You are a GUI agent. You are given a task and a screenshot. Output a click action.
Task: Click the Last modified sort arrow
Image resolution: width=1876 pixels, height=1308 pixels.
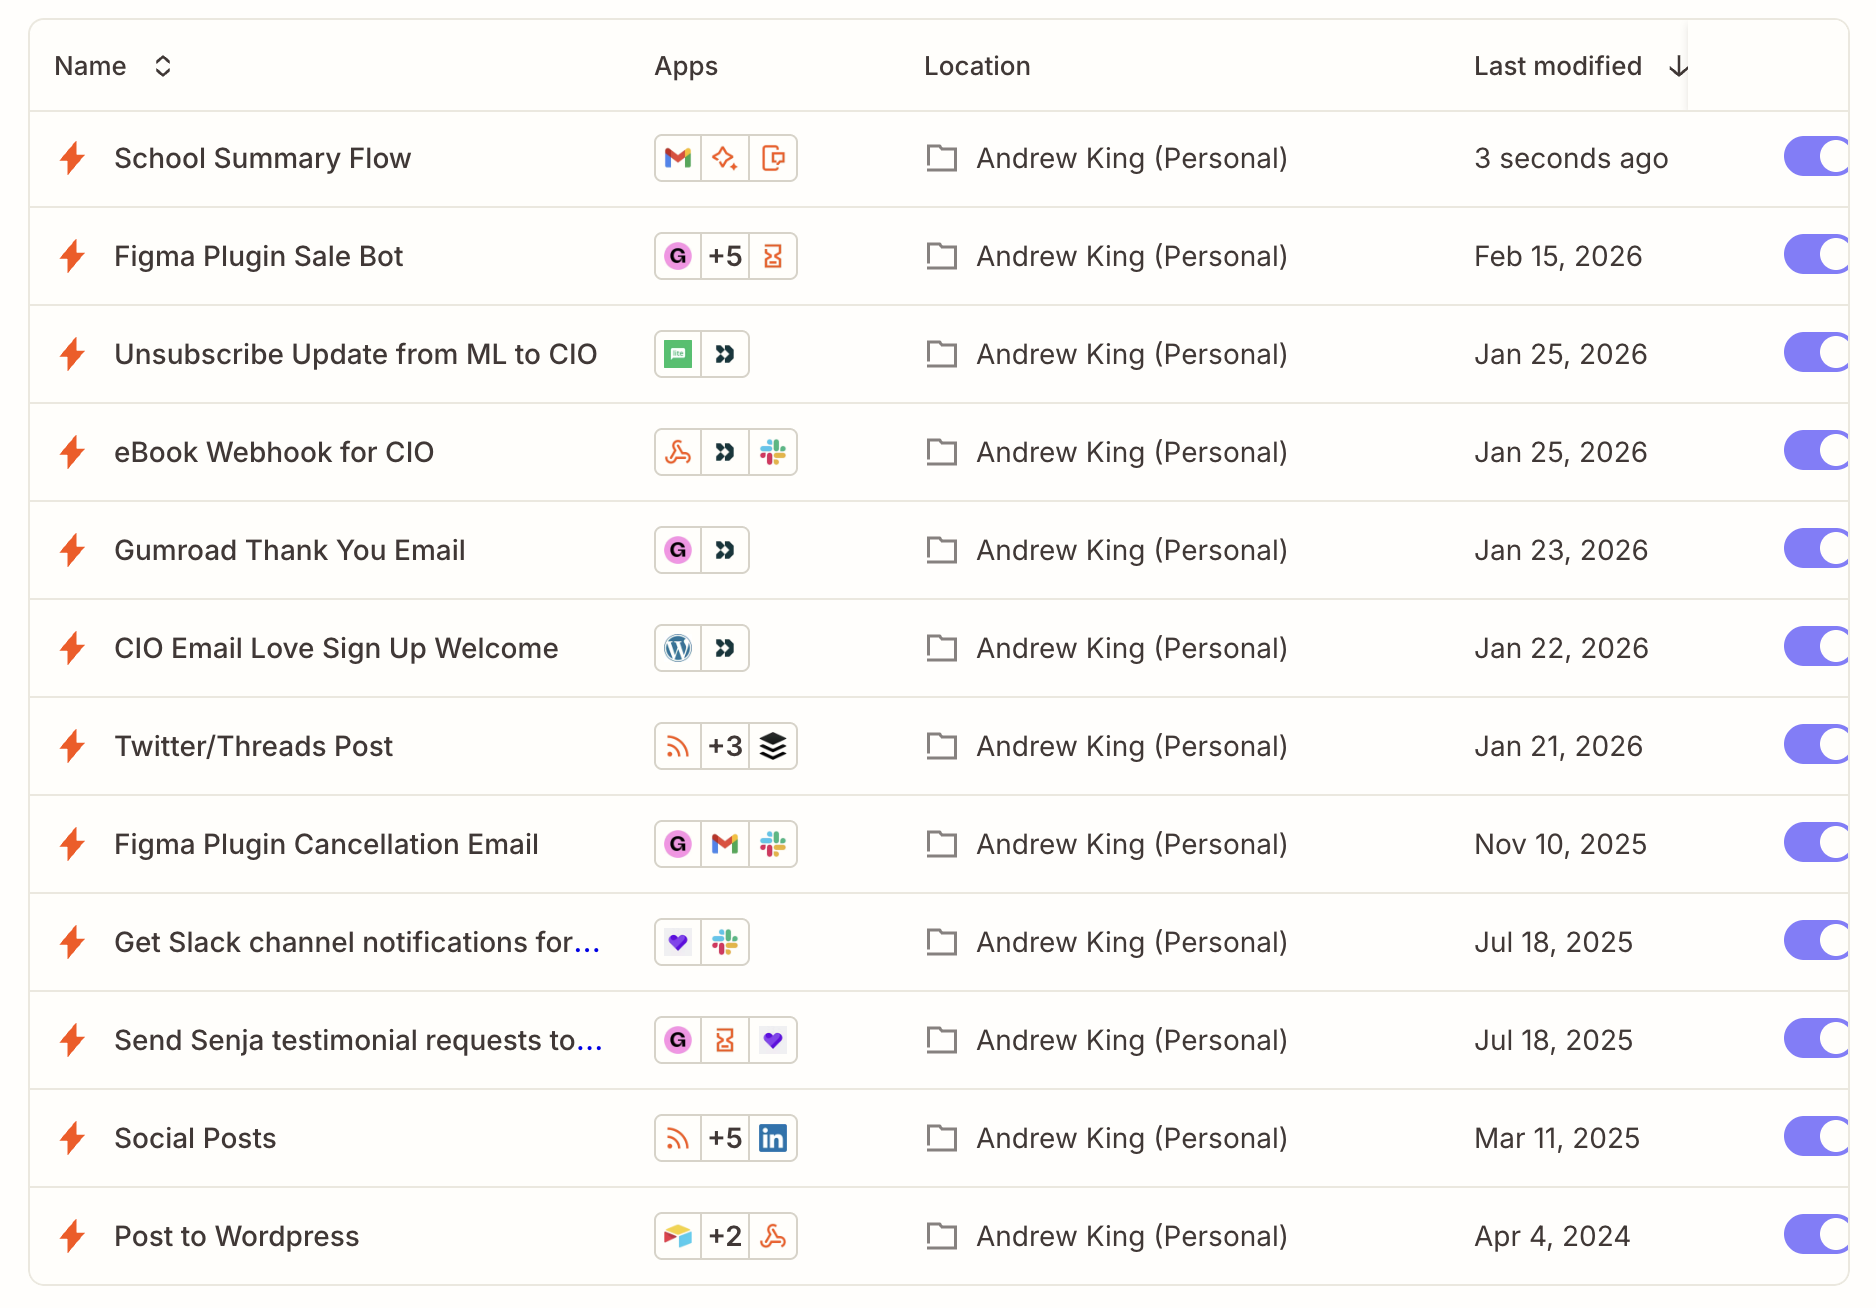coord(1678,65)
